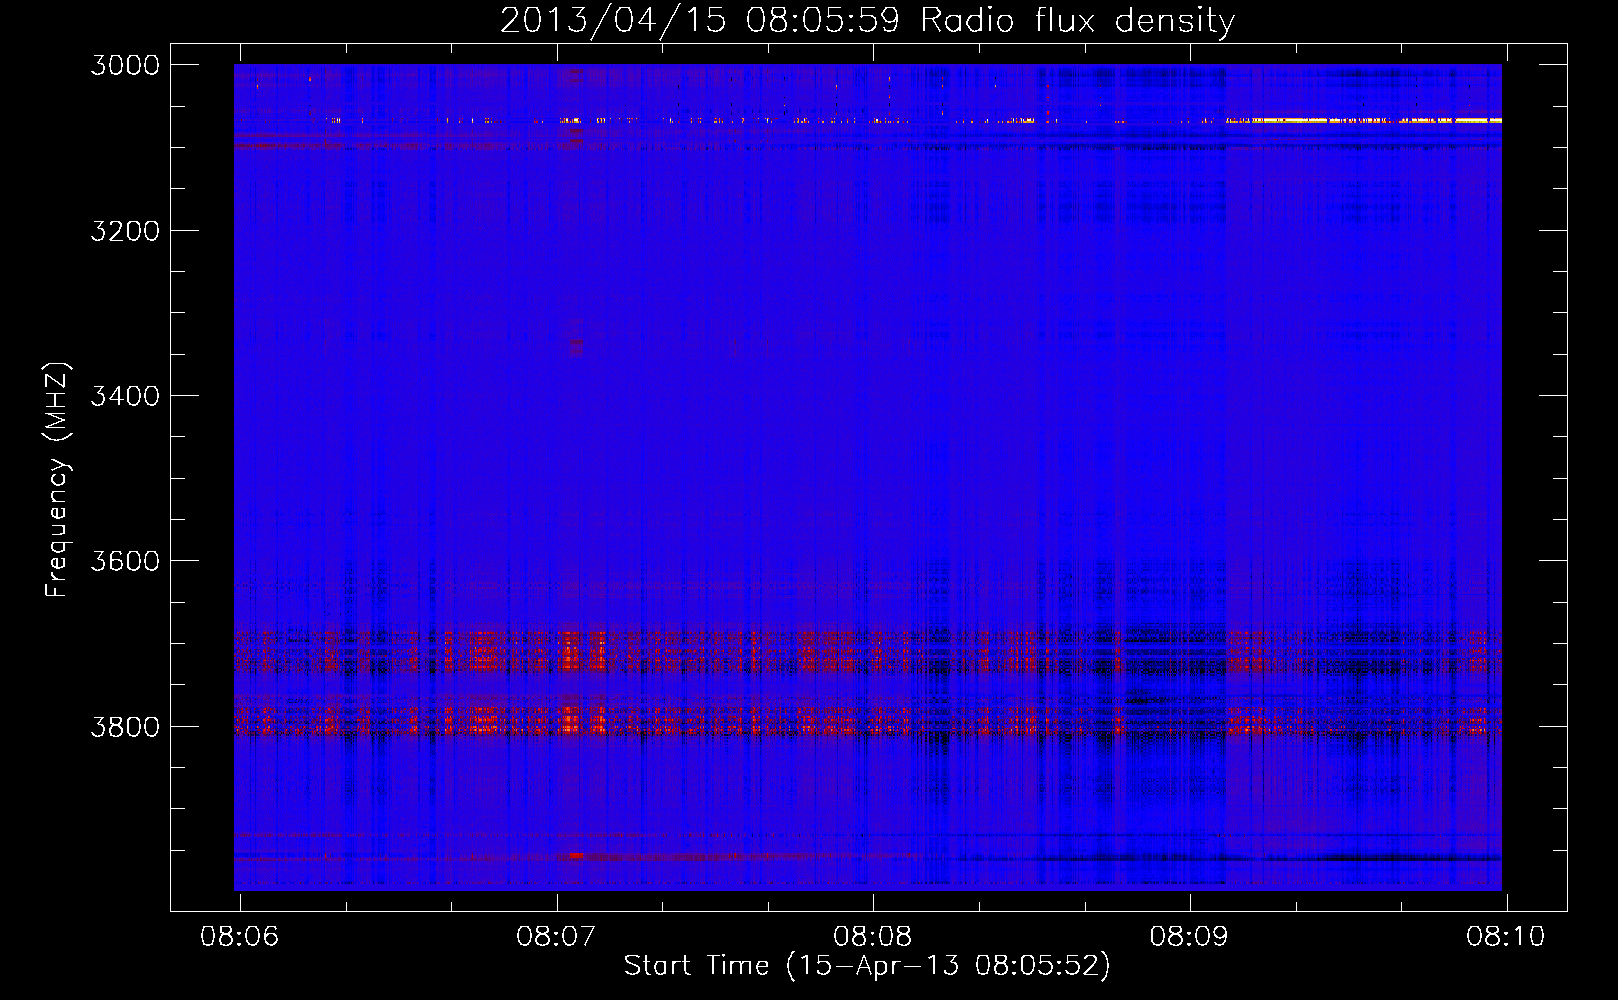Click the 08:10 time tick label
This screenshot has width=1618, height=1000.
[x=1506, y=937]
